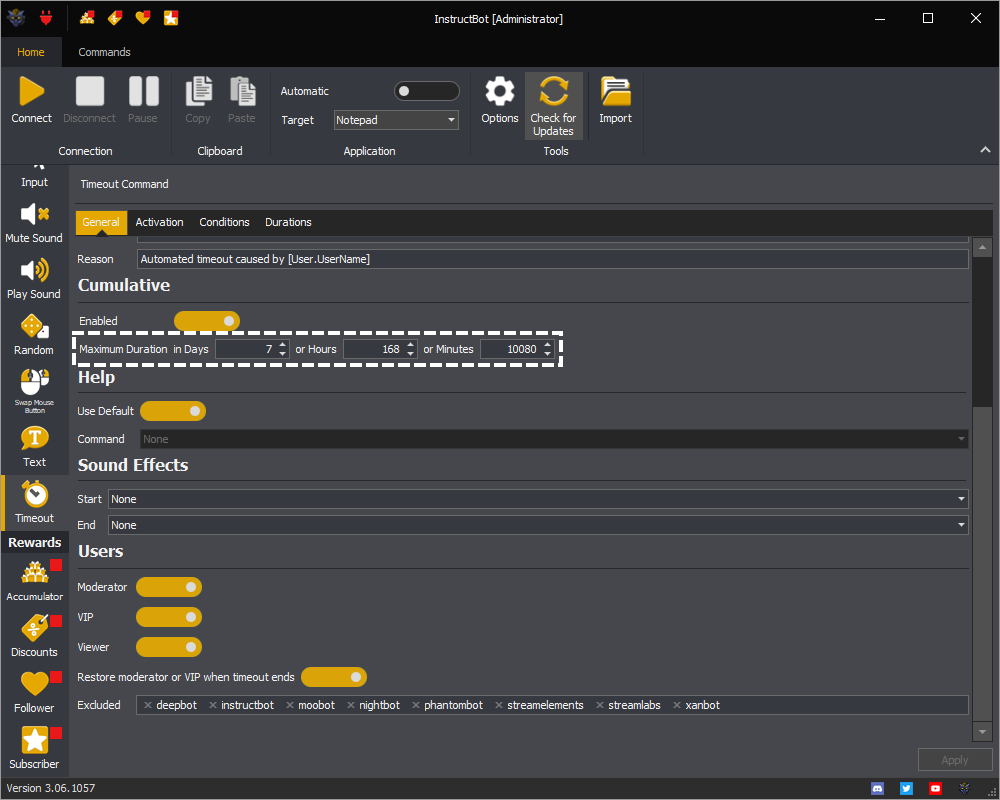Select Input command in sidebar
Viewport: 1000px width, 800px height.
(x=34, y=177)
